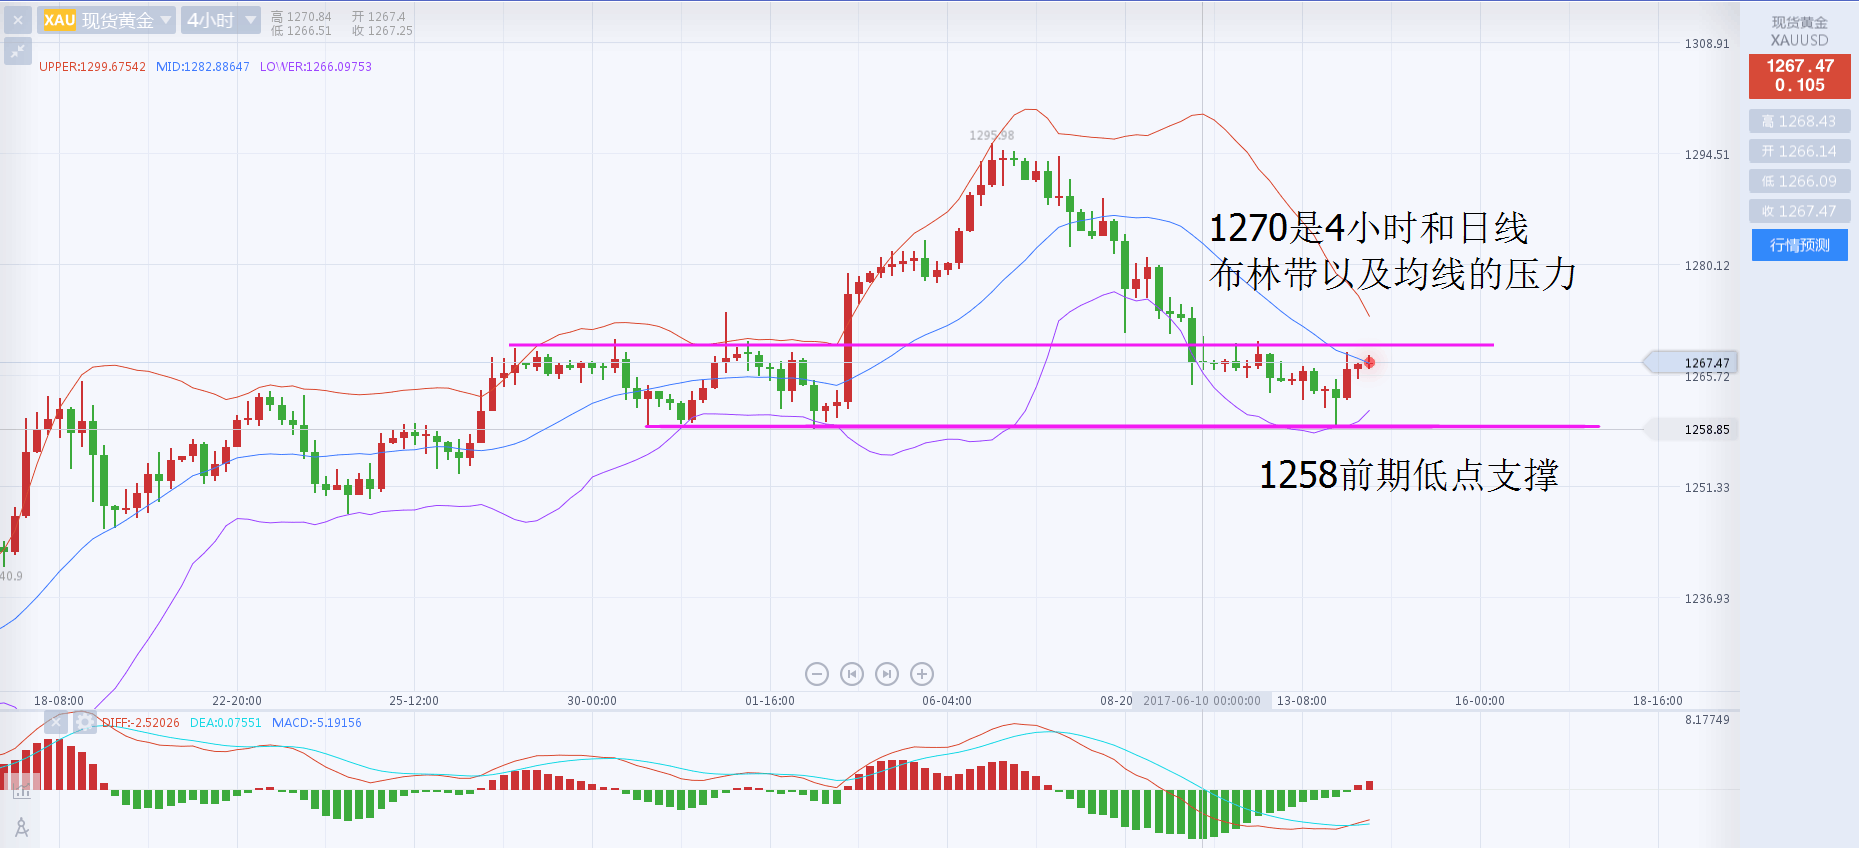
Task: Click the XAUUSD symbol text in right panel
Action: point(1800,40)
